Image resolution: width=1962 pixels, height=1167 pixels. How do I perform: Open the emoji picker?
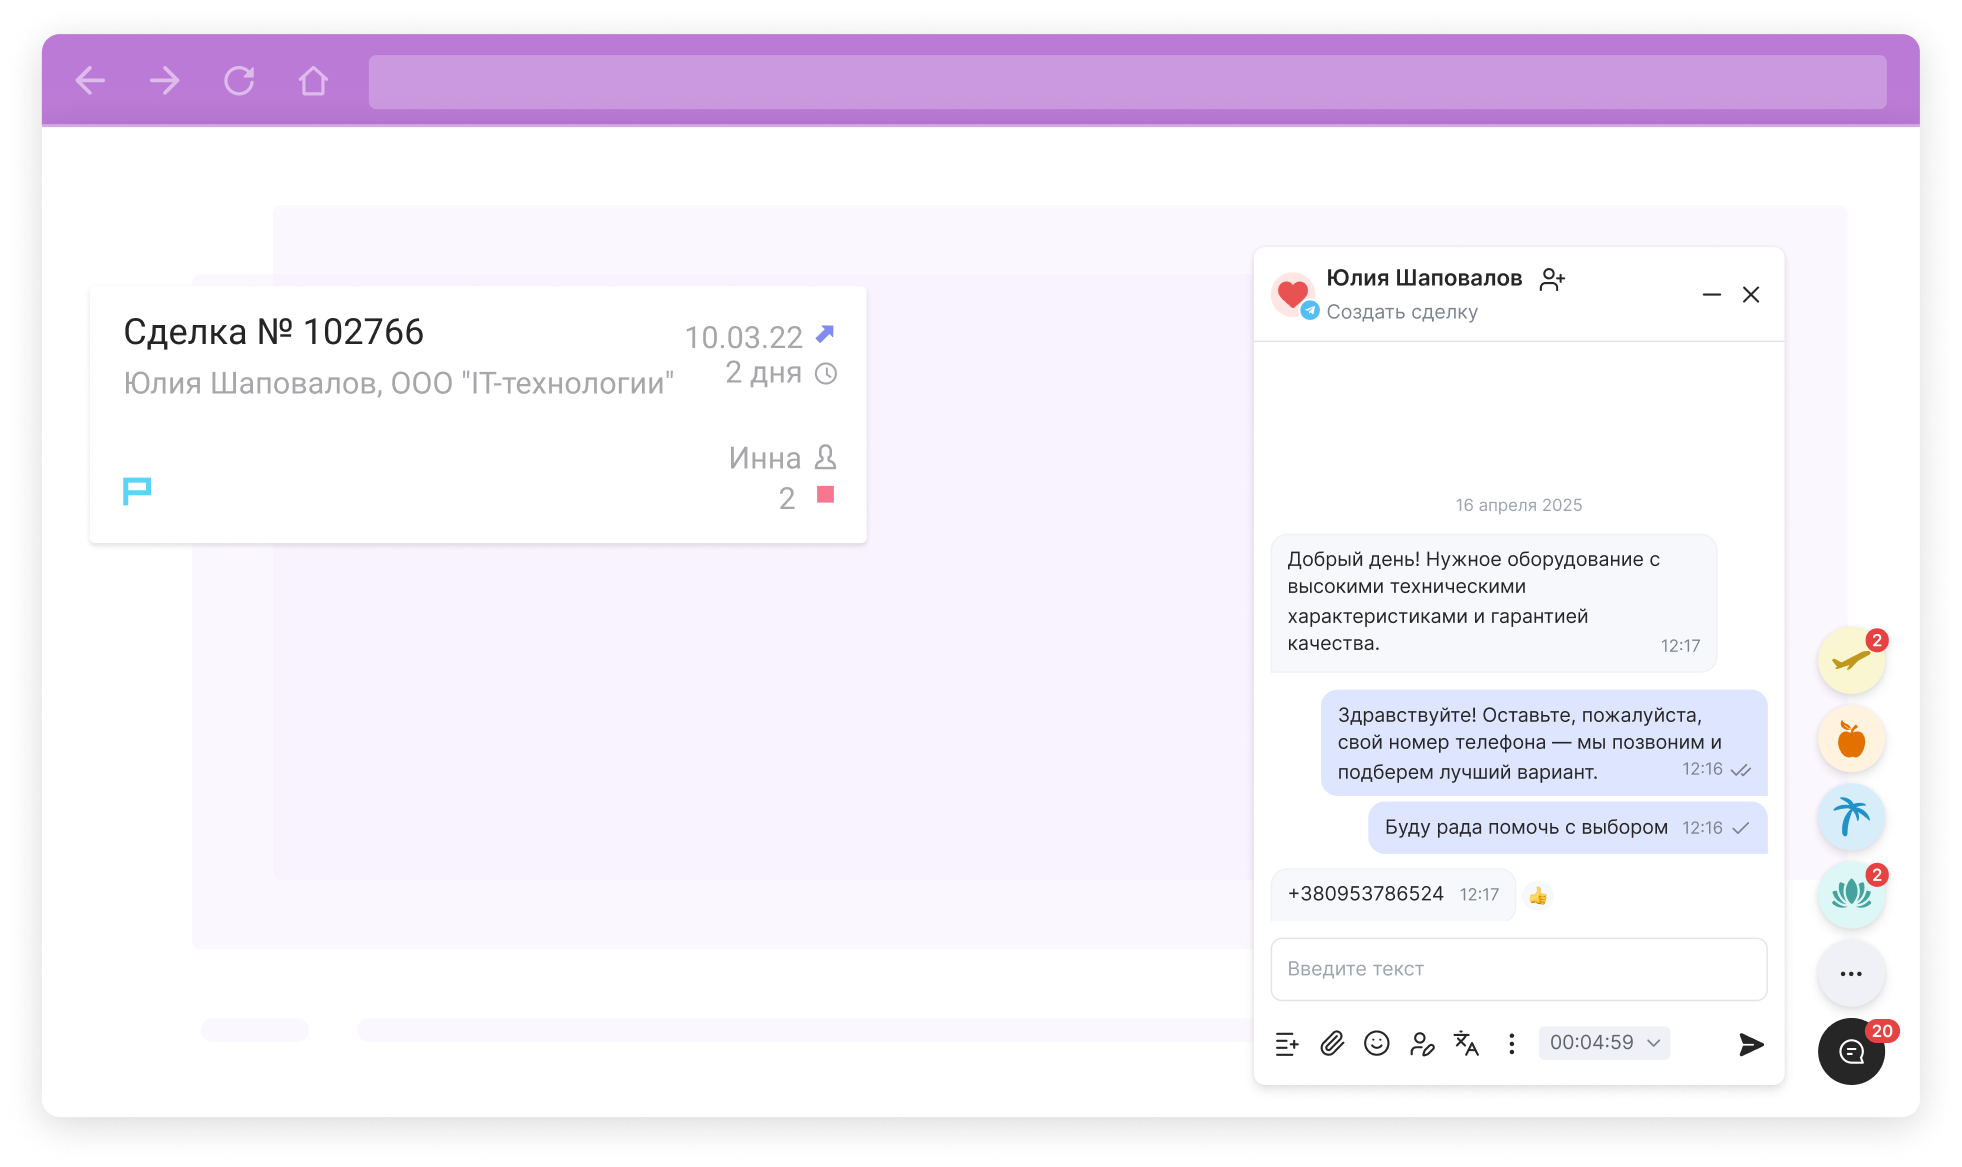pos(1377,1043)
